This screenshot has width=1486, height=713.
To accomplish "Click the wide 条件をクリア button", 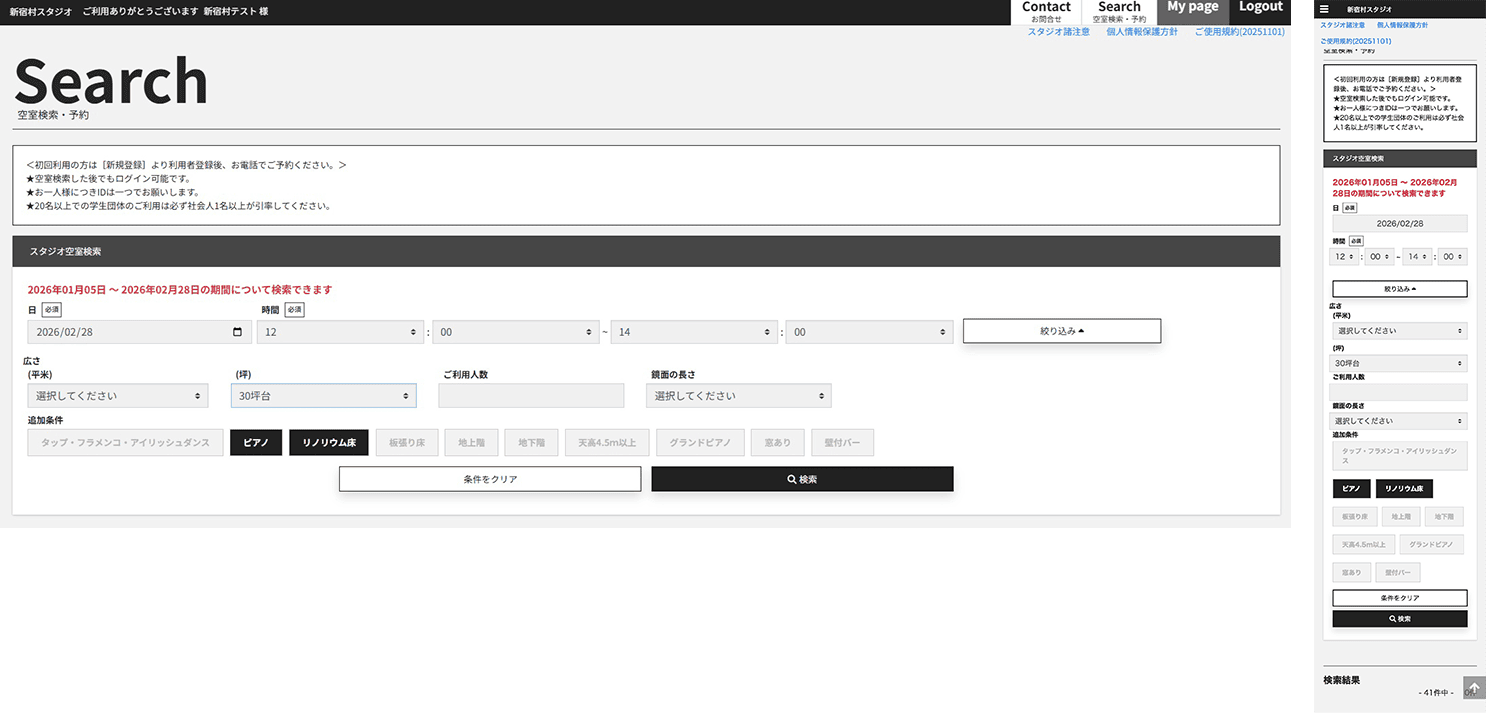I will pyautogui.click(x=490, y=479).
